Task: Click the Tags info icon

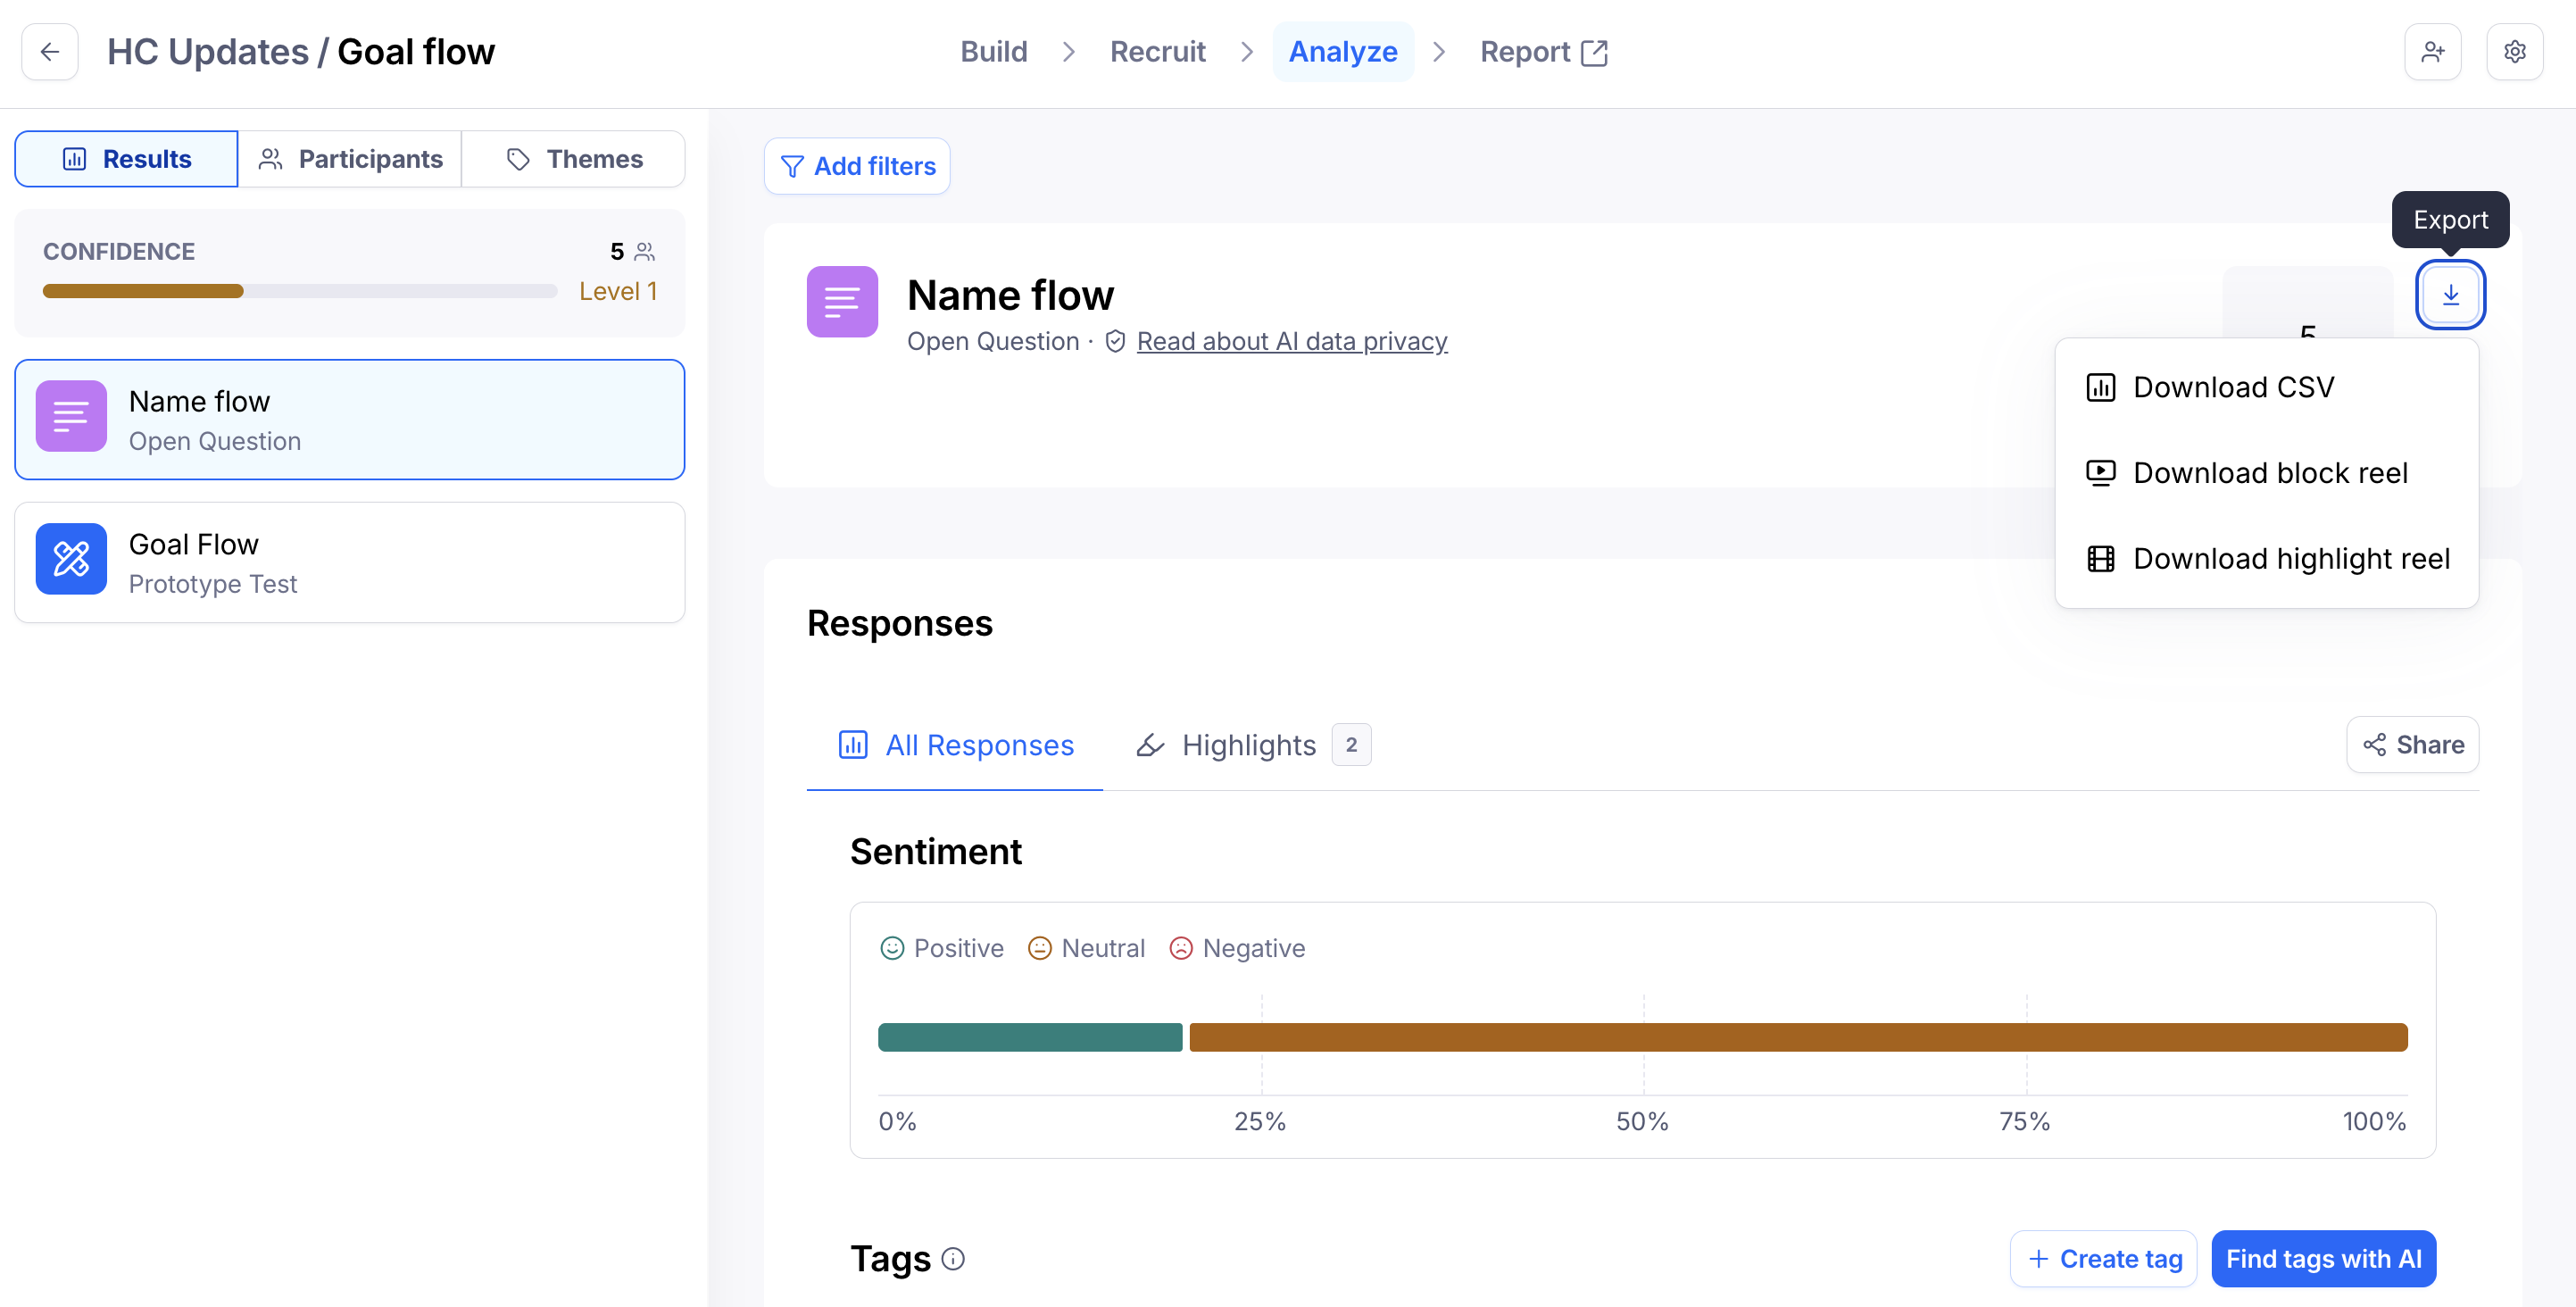Action: pyautogui.click(x=953, y=1259)
